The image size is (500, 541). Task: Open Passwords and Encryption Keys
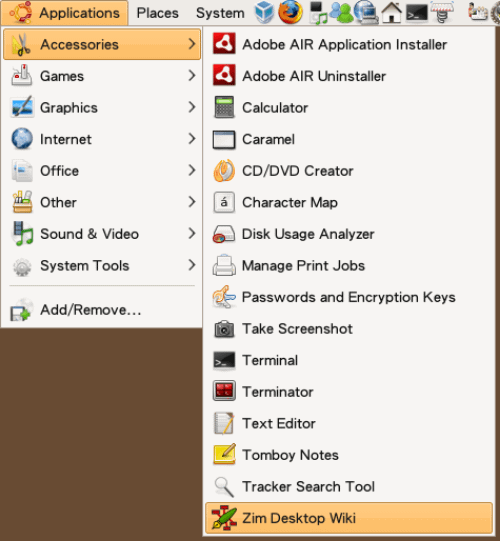point(349,297)
